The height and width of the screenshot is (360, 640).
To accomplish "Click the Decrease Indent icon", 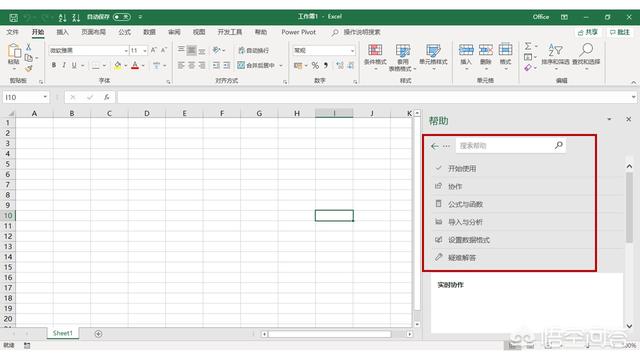I will (216, 65).
